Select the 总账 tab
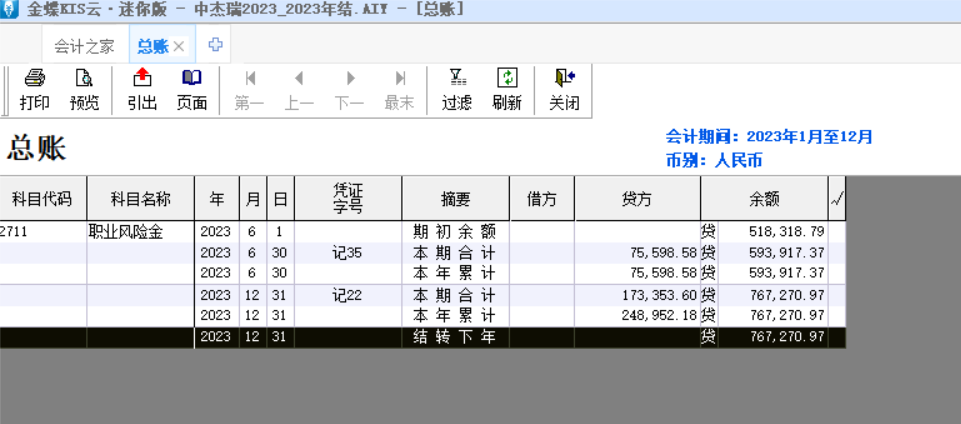The width and height of the screenshot is (961, 424). click(x=152, y=46)
